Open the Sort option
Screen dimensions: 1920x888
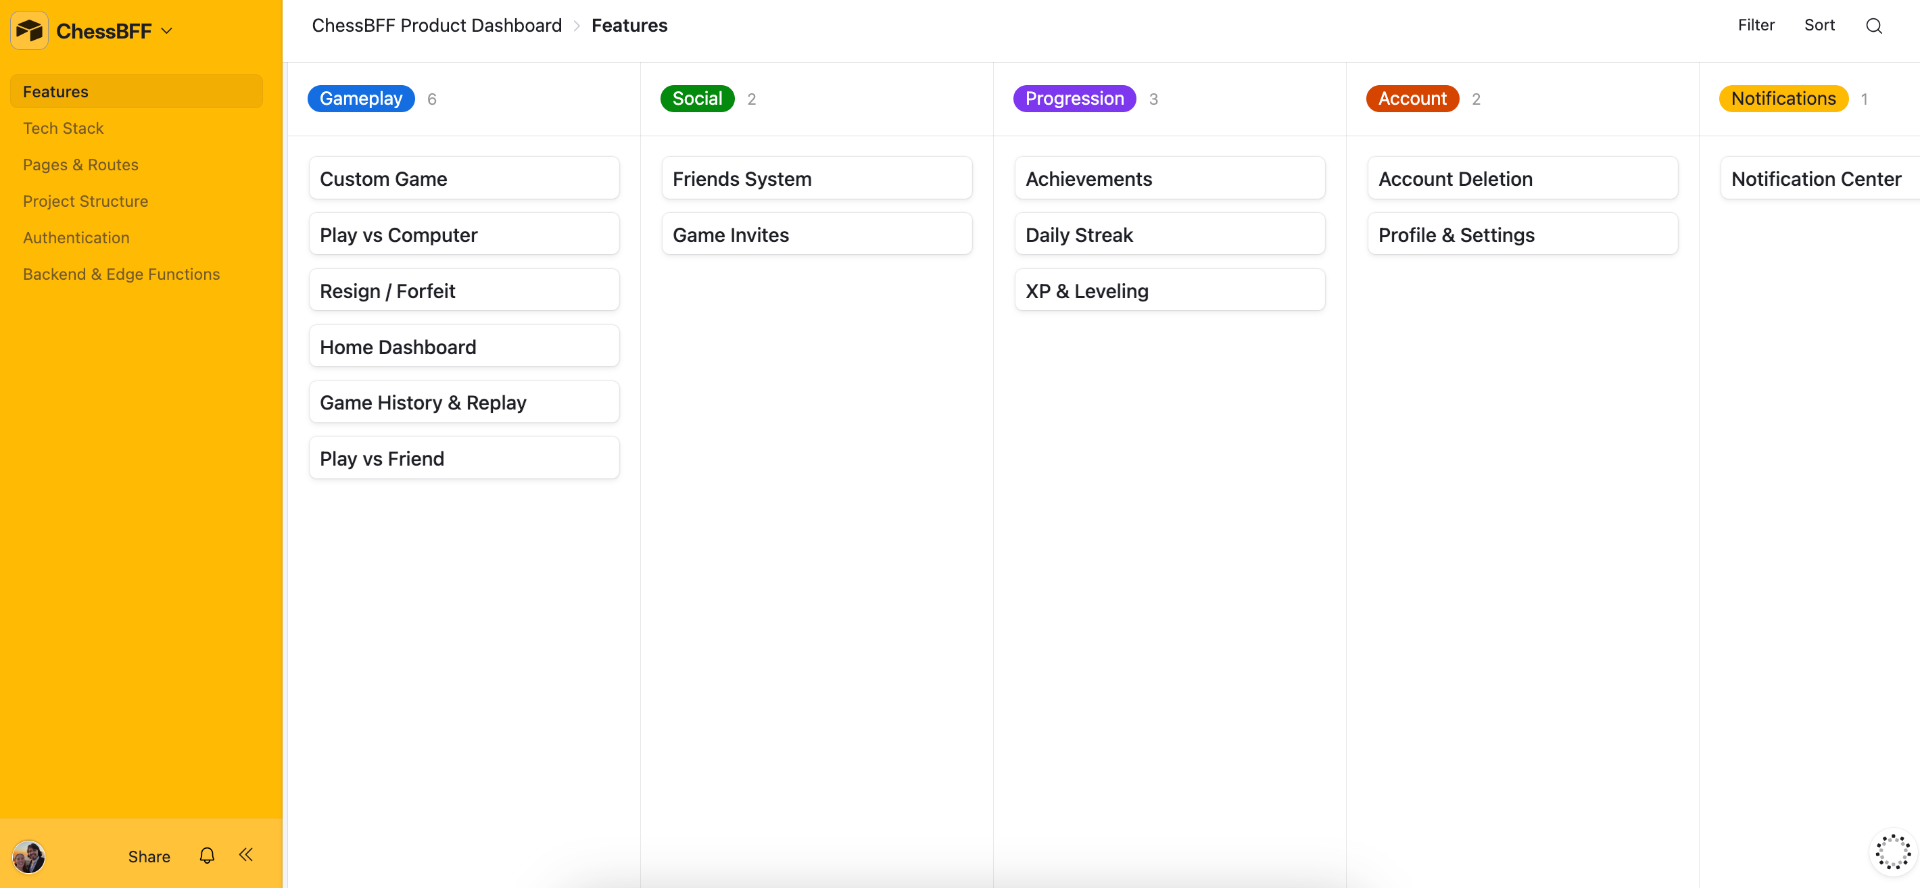(1819, 25)
